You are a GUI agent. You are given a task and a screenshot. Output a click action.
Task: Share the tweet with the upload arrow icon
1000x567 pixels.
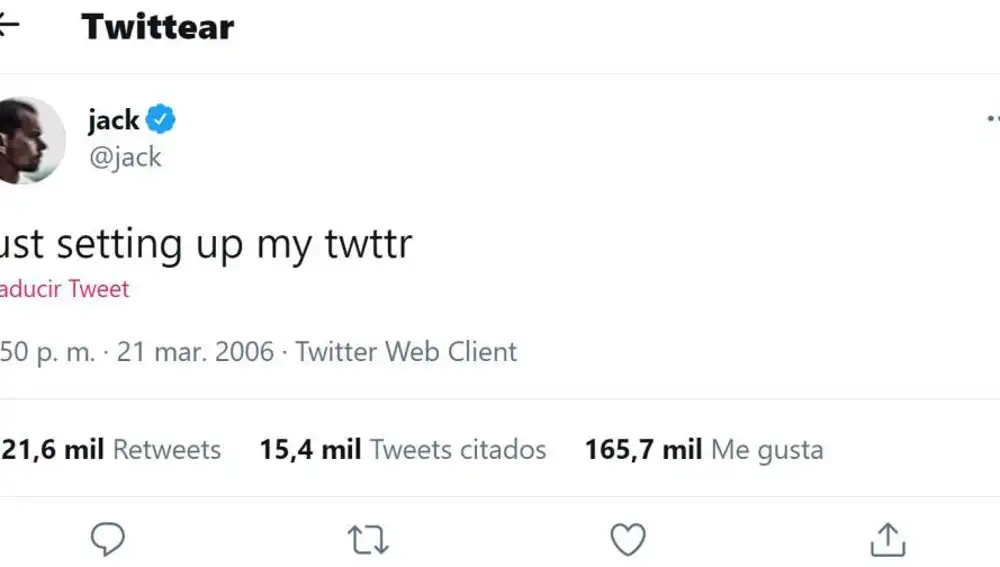click(x=887, y=540)
